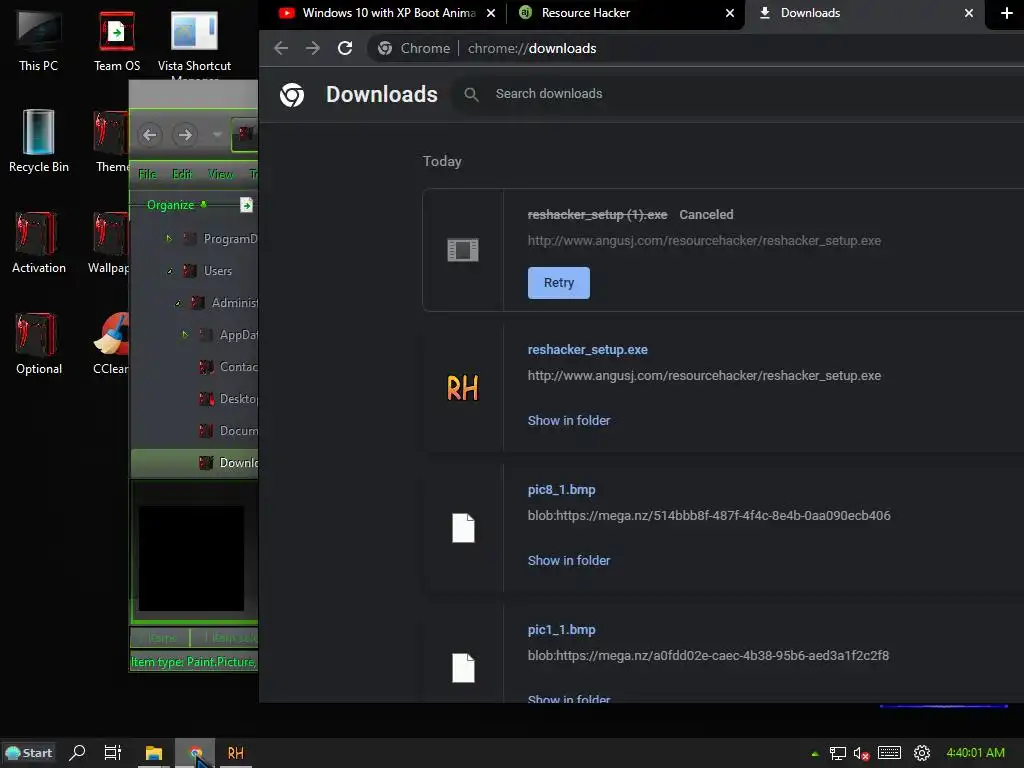Image resolution: width=1024 pixels, height=768 pixels.
Task: Open the reshacker_setup.exe download link
Action: click(x=587, y=349)
